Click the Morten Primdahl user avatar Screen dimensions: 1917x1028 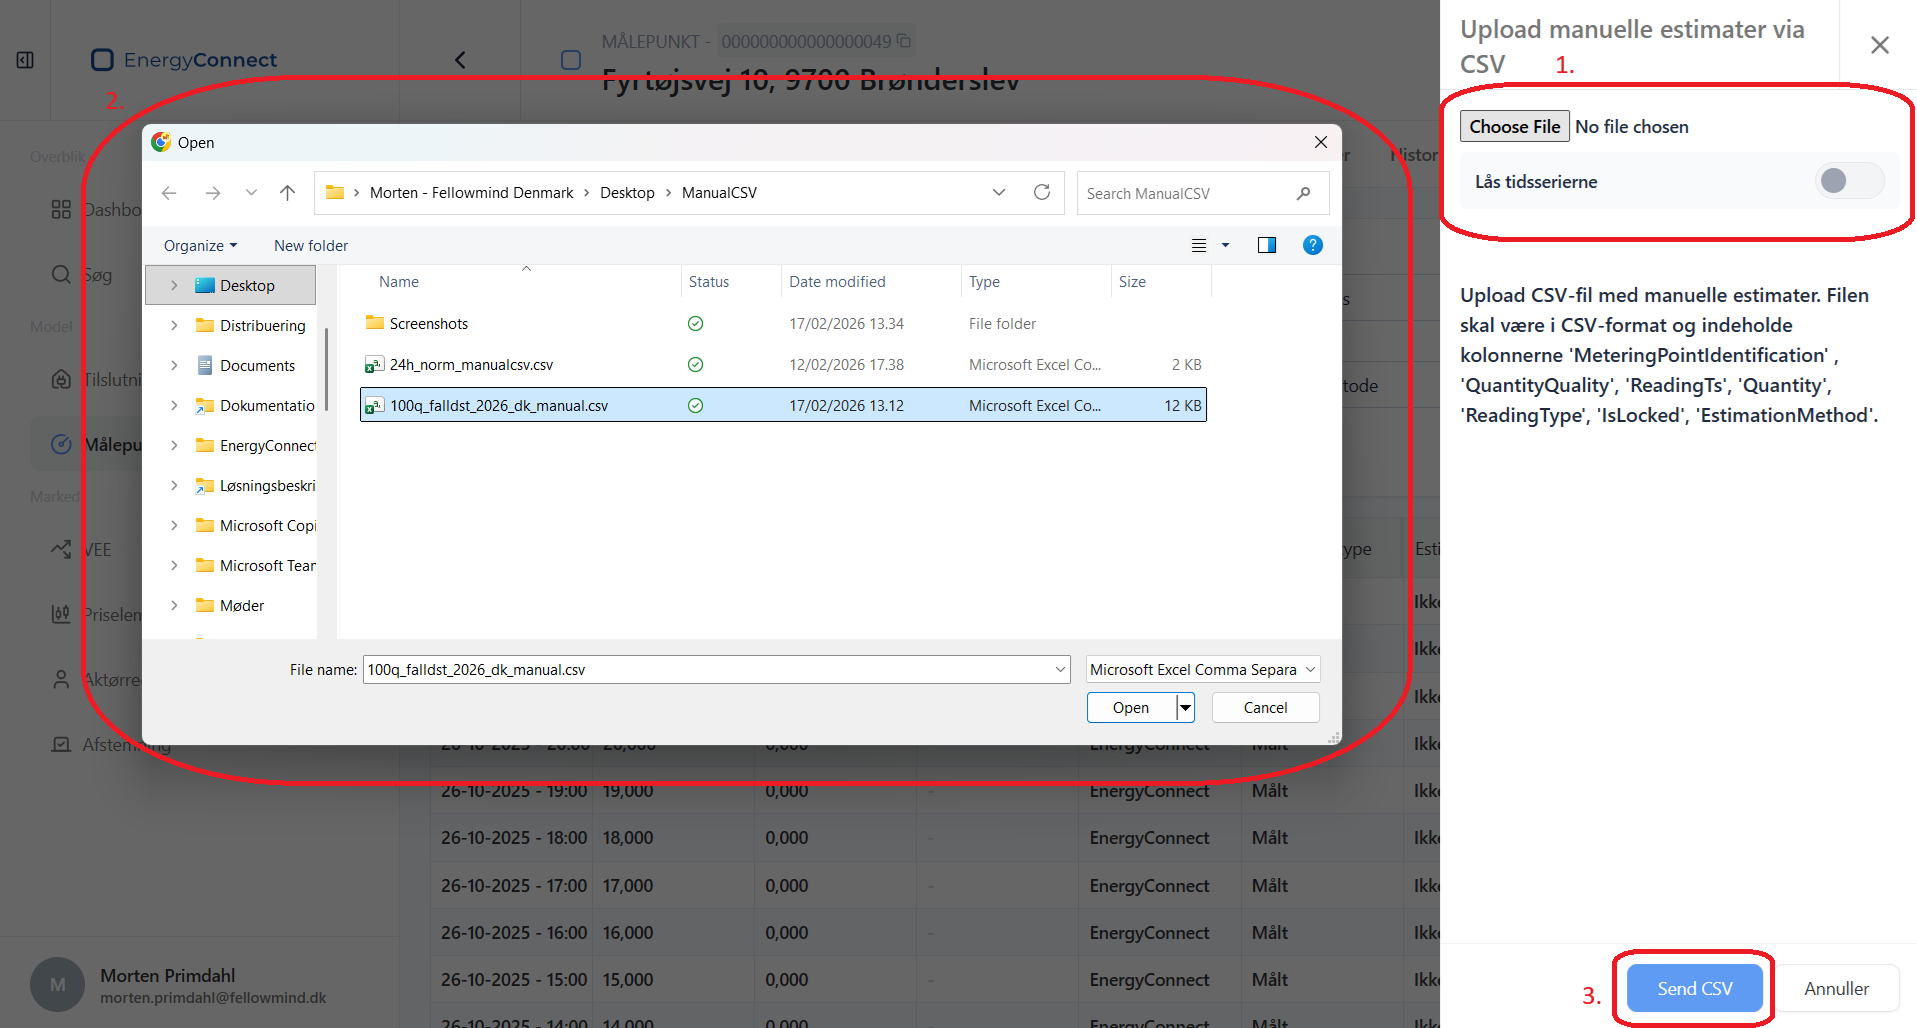[x=57, y=985]
